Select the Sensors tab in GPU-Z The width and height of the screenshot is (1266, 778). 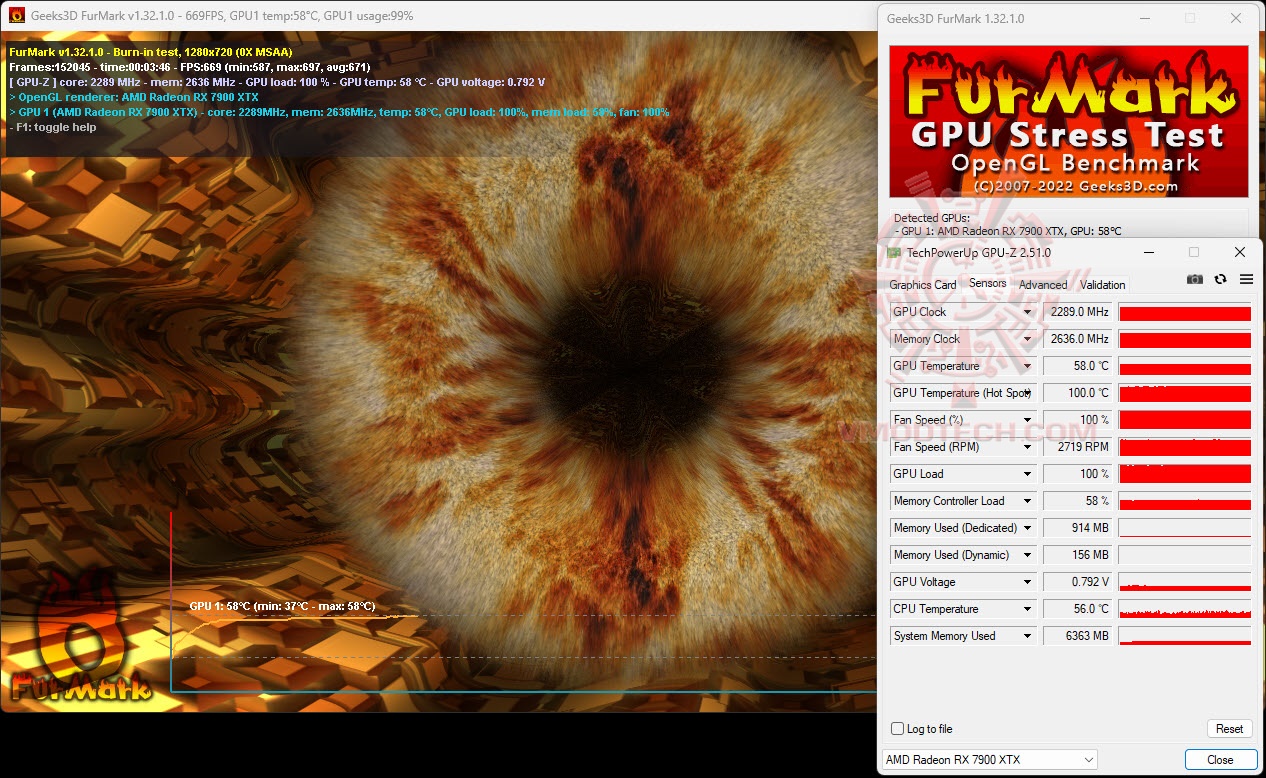988,284
